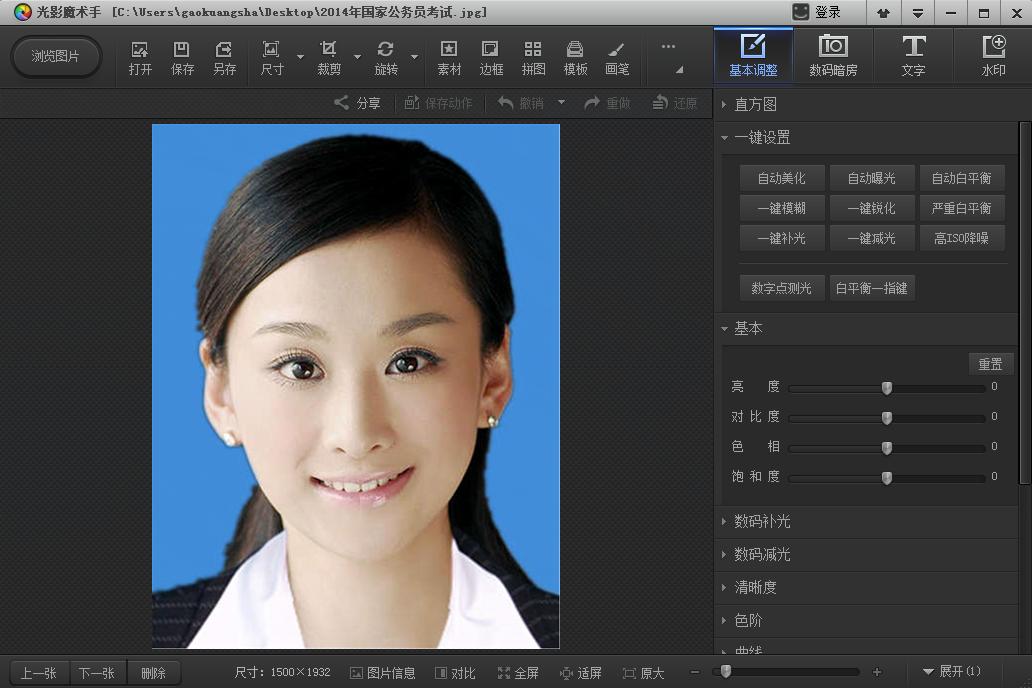Open the 模板 template tool
This screenshot has width=1032, height=688.
coord(574,56)
